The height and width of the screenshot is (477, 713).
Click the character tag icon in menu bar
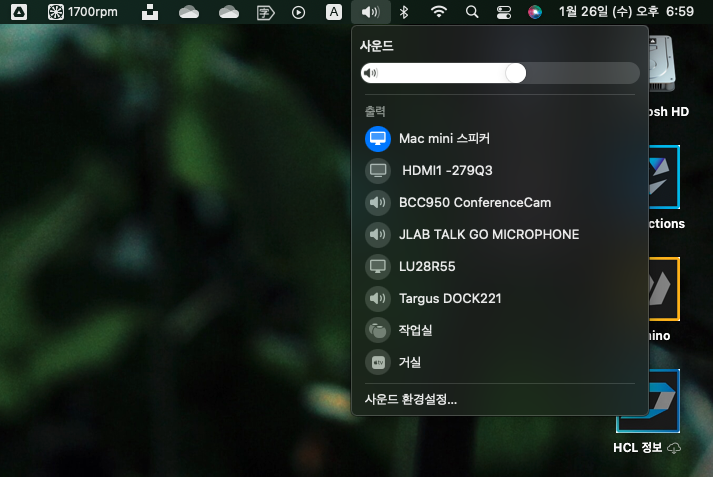(x=266, y=12)
